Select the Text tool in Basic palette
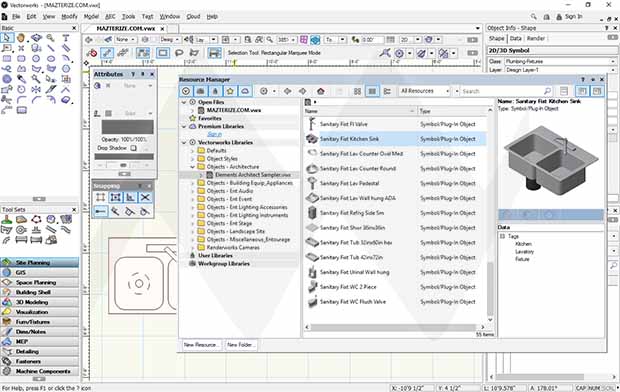 pyautogui.click(x=66, y=38)
